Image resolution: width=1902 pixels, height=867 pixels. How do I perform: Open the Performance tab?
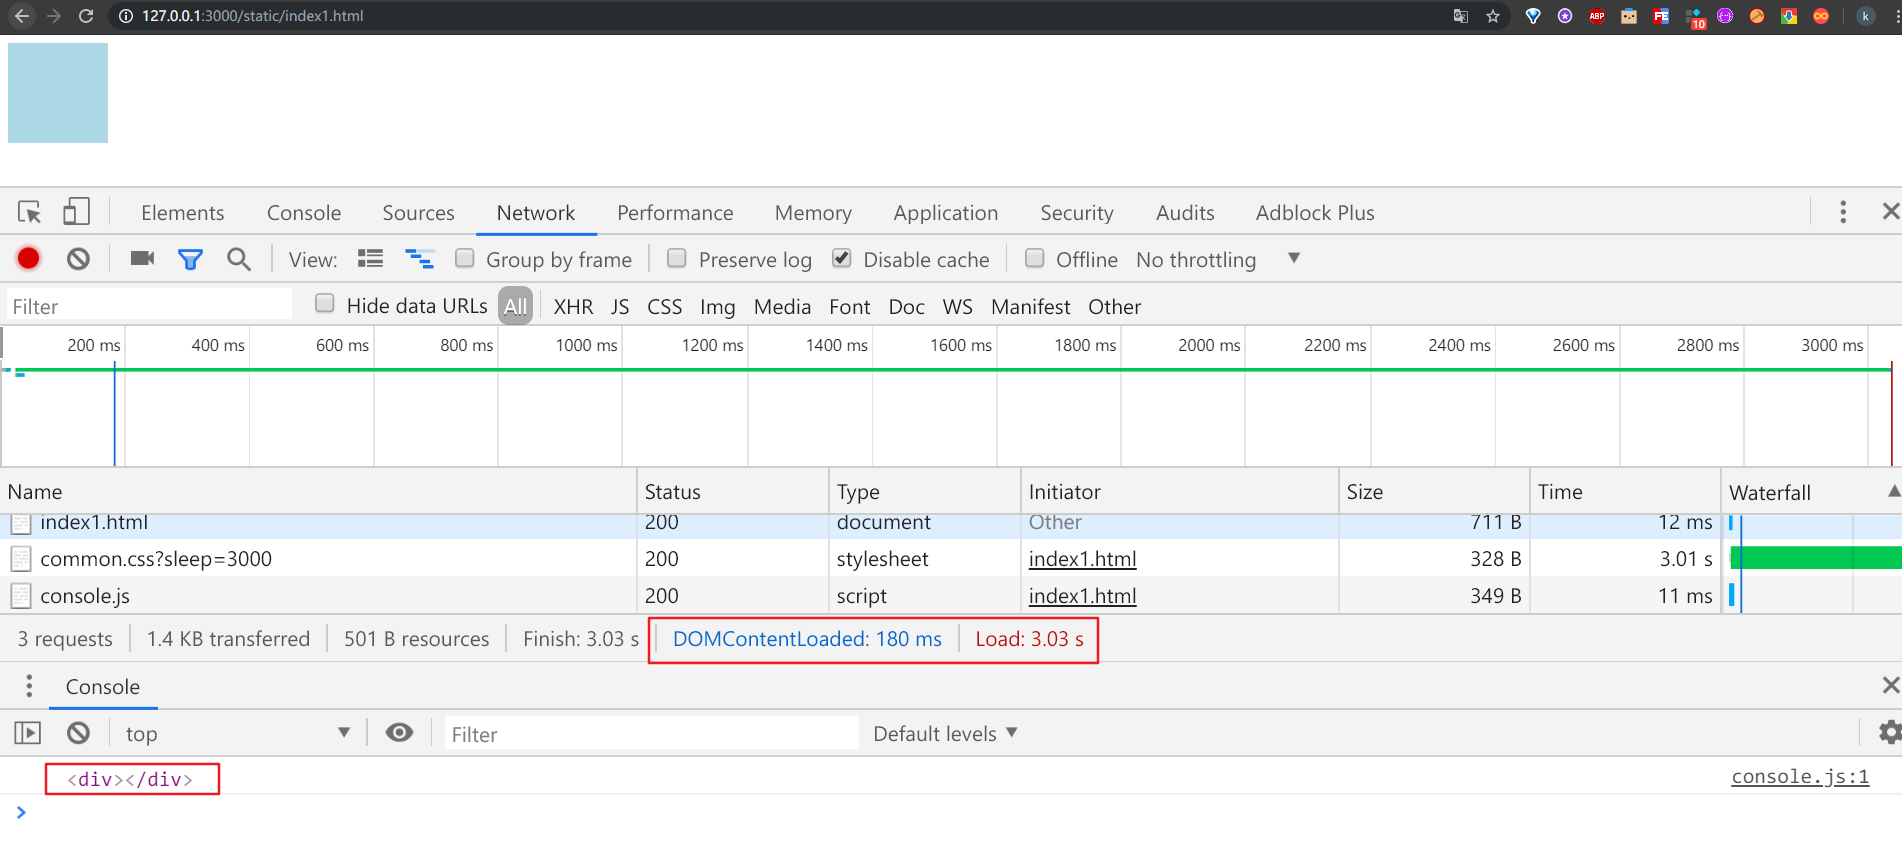(675, 212)
